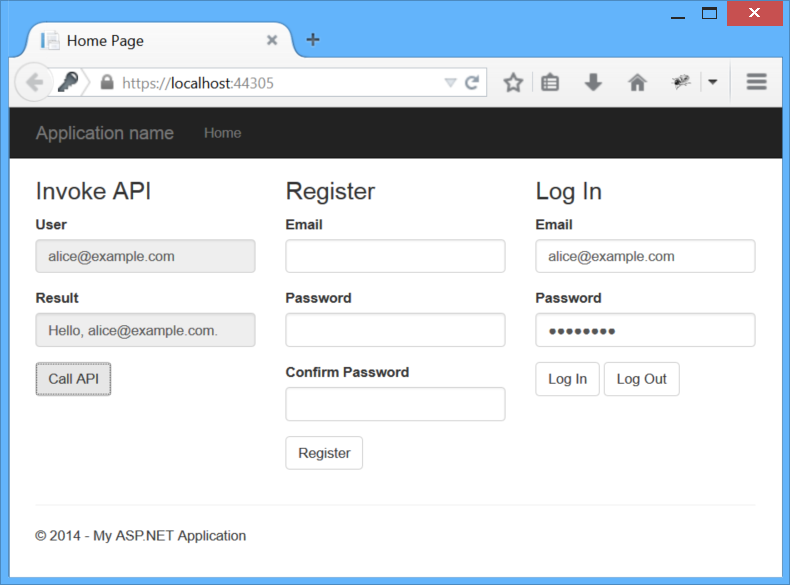This screenshot has width=790, height=585.
Task: Show bookmarks list icon
Action: tap(550, 83)
